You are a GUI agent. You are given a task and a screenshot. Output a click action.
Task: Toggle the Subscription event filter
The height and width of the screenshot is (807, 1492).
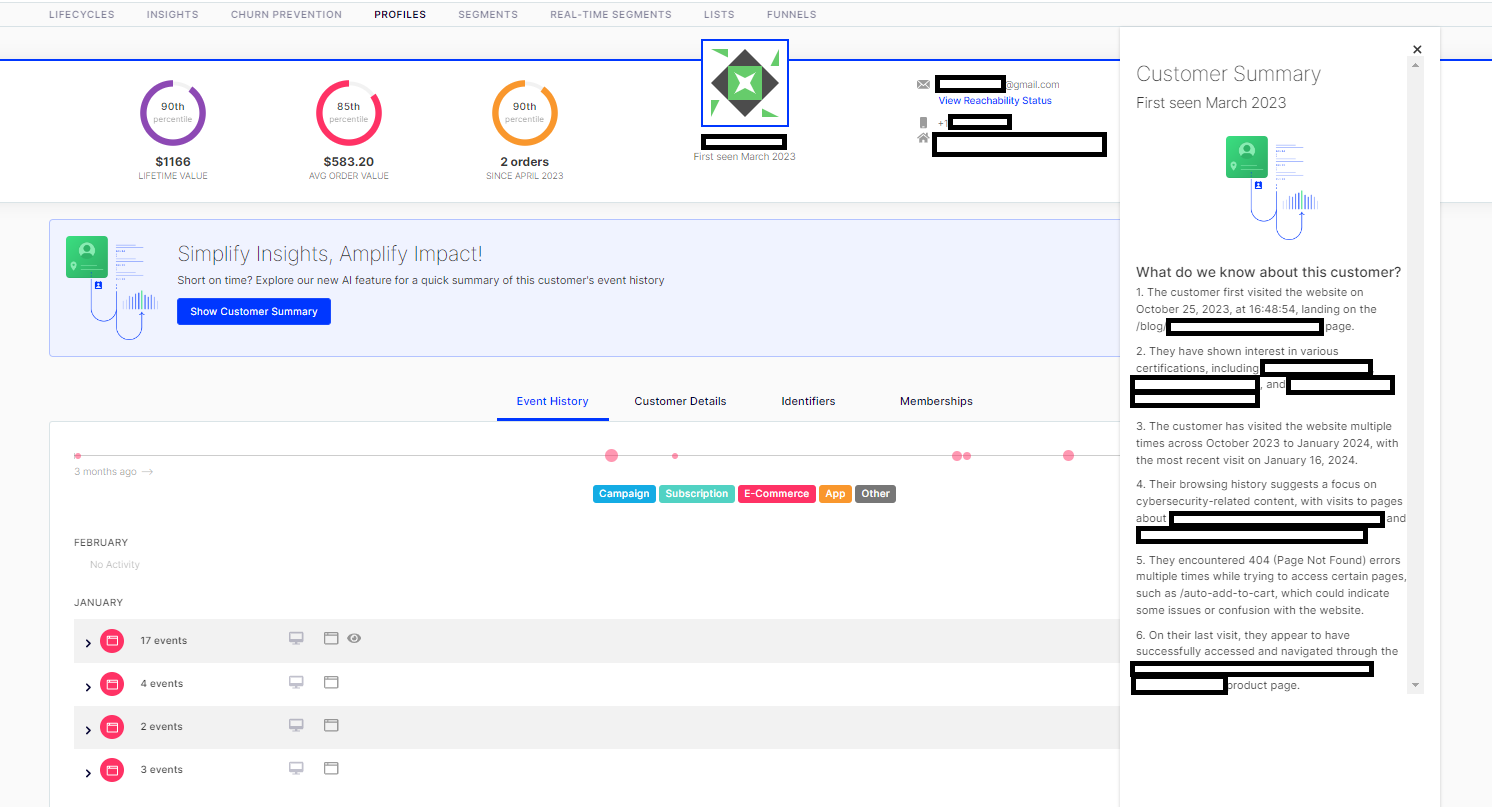point(696,494)
